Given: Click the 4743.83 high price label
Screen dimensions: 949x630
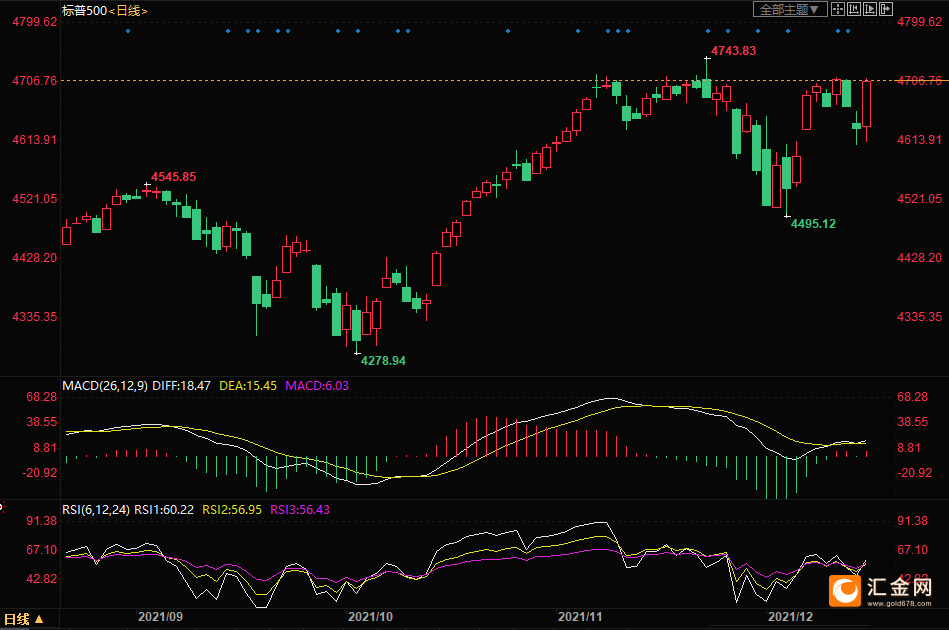Looking at the screenshot, I should pos(733,51).
